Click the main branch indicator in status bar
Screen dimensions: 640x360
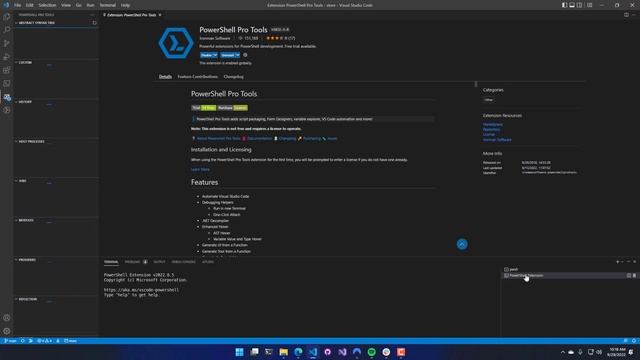coord(11,341)
